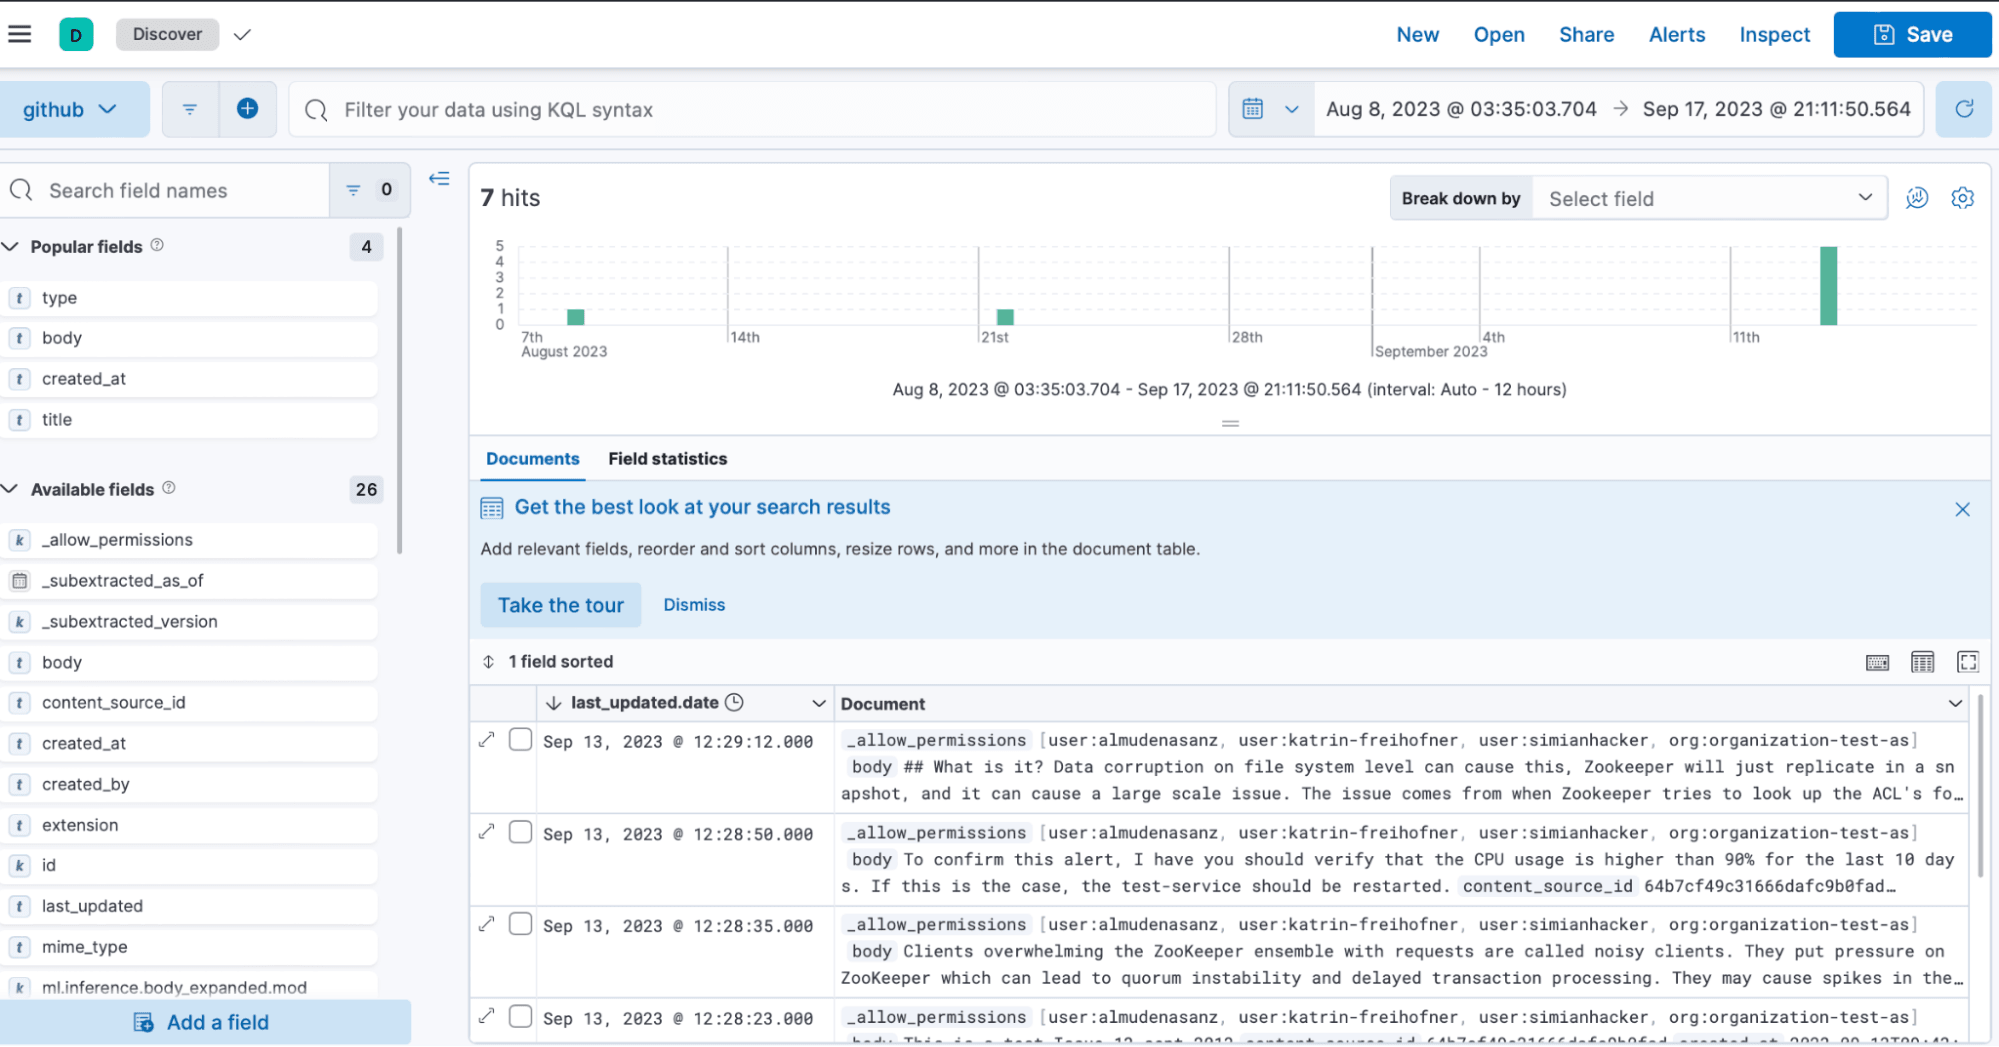Viewport: 1999px width, 1047px height.
Task: Toggle full screen for document table
Action: point(1967,662)
